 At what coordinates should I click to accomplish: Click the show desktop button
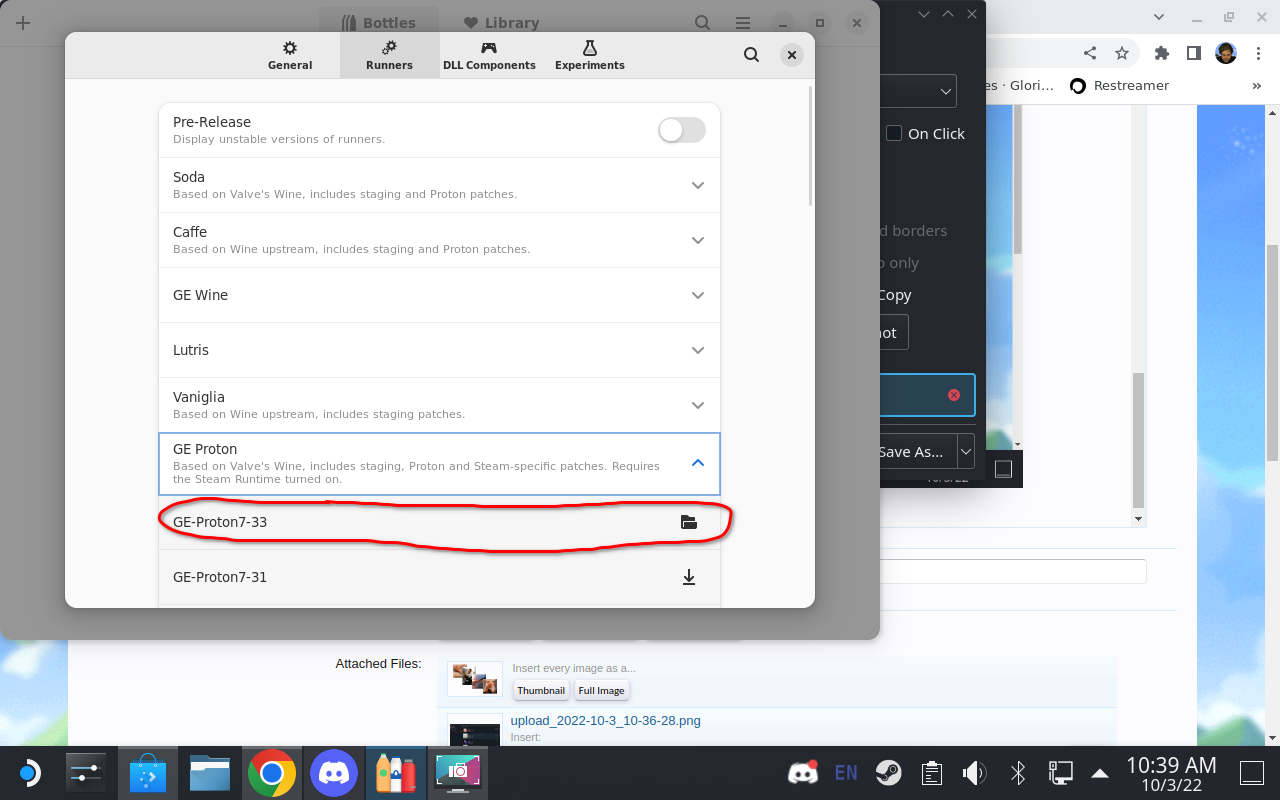1252,773
